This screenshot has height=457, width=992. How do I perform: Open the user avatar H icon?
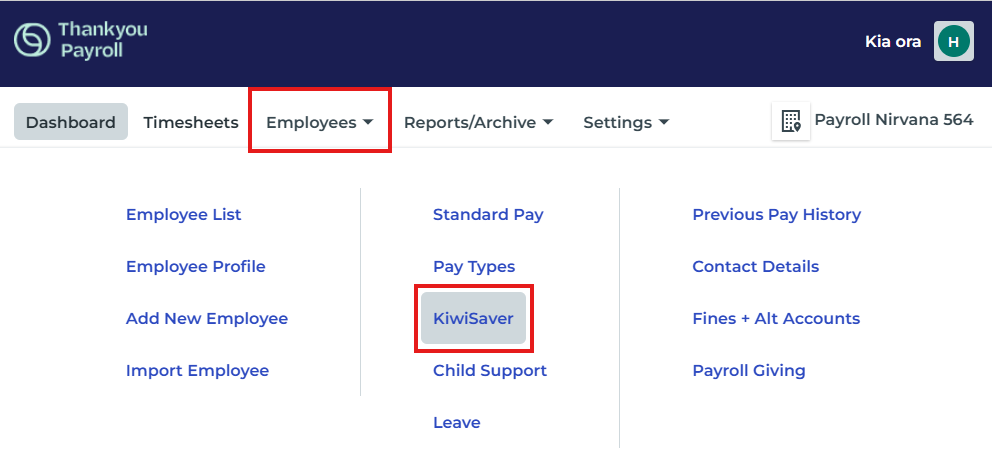click(x=953, y=42)
